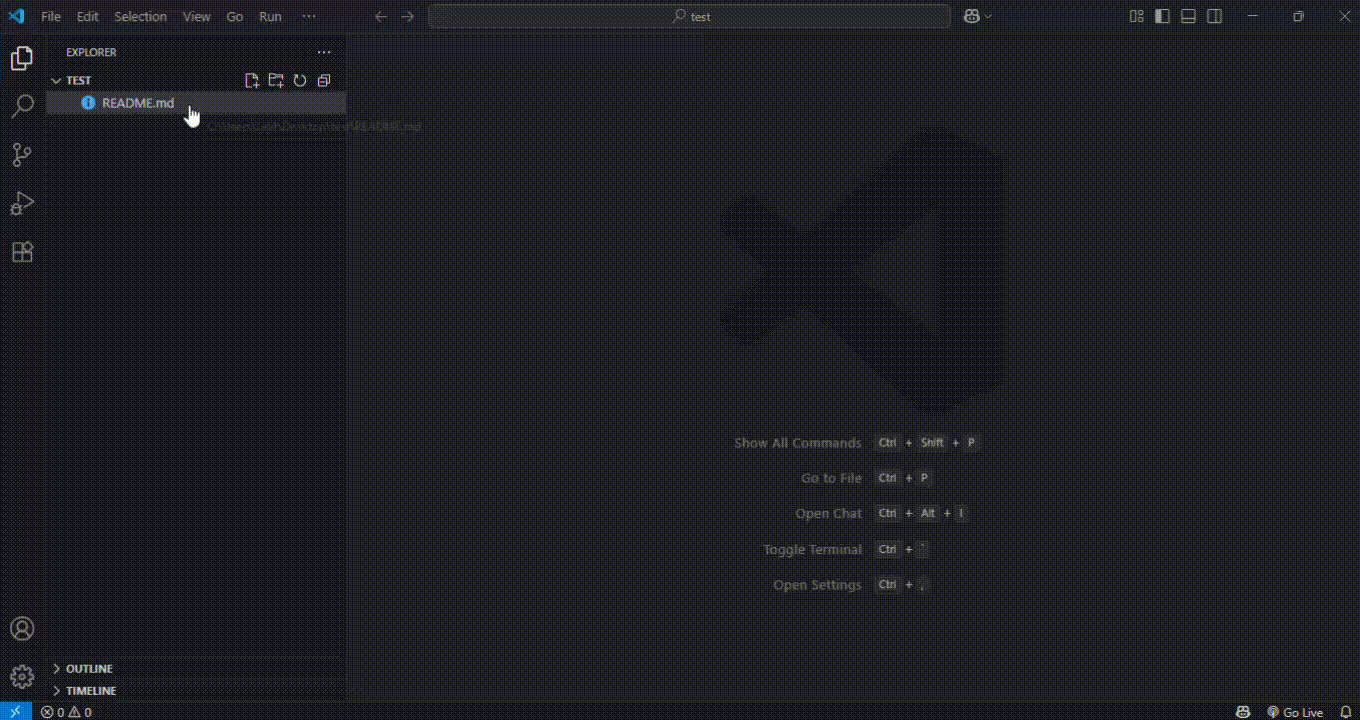Click the Show All Commands hint
Viewport: 1360px width, 720px height.
click(x=797, y=442)
